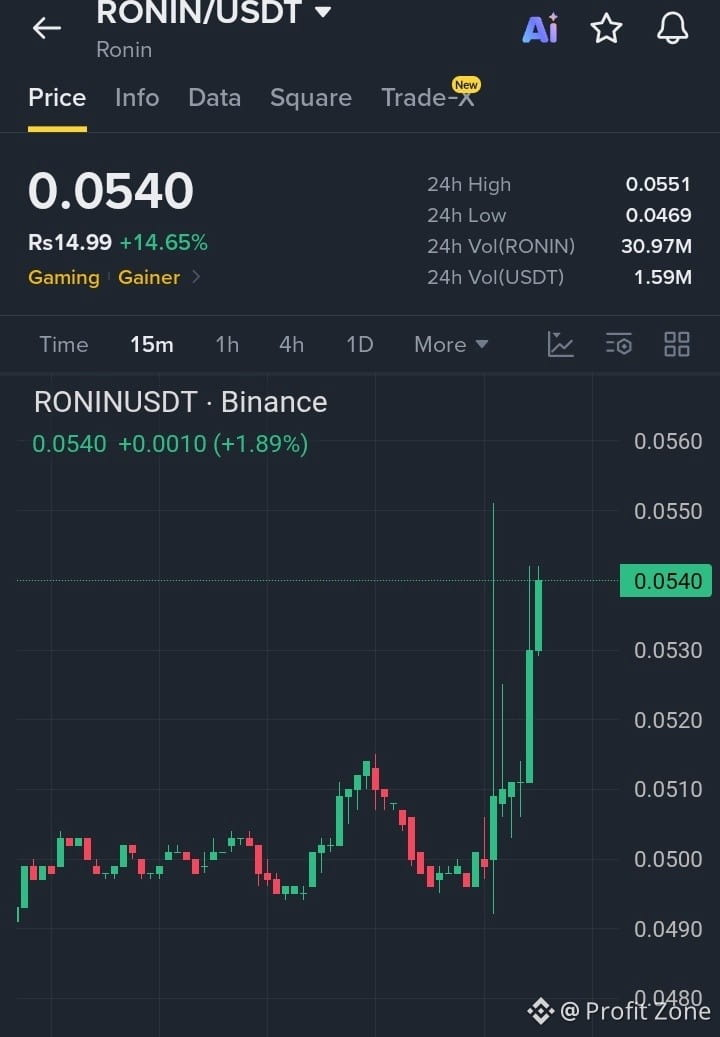Click the 0.0560 axis label
This screenshot has width=720, height=1037.
[668, 441]
